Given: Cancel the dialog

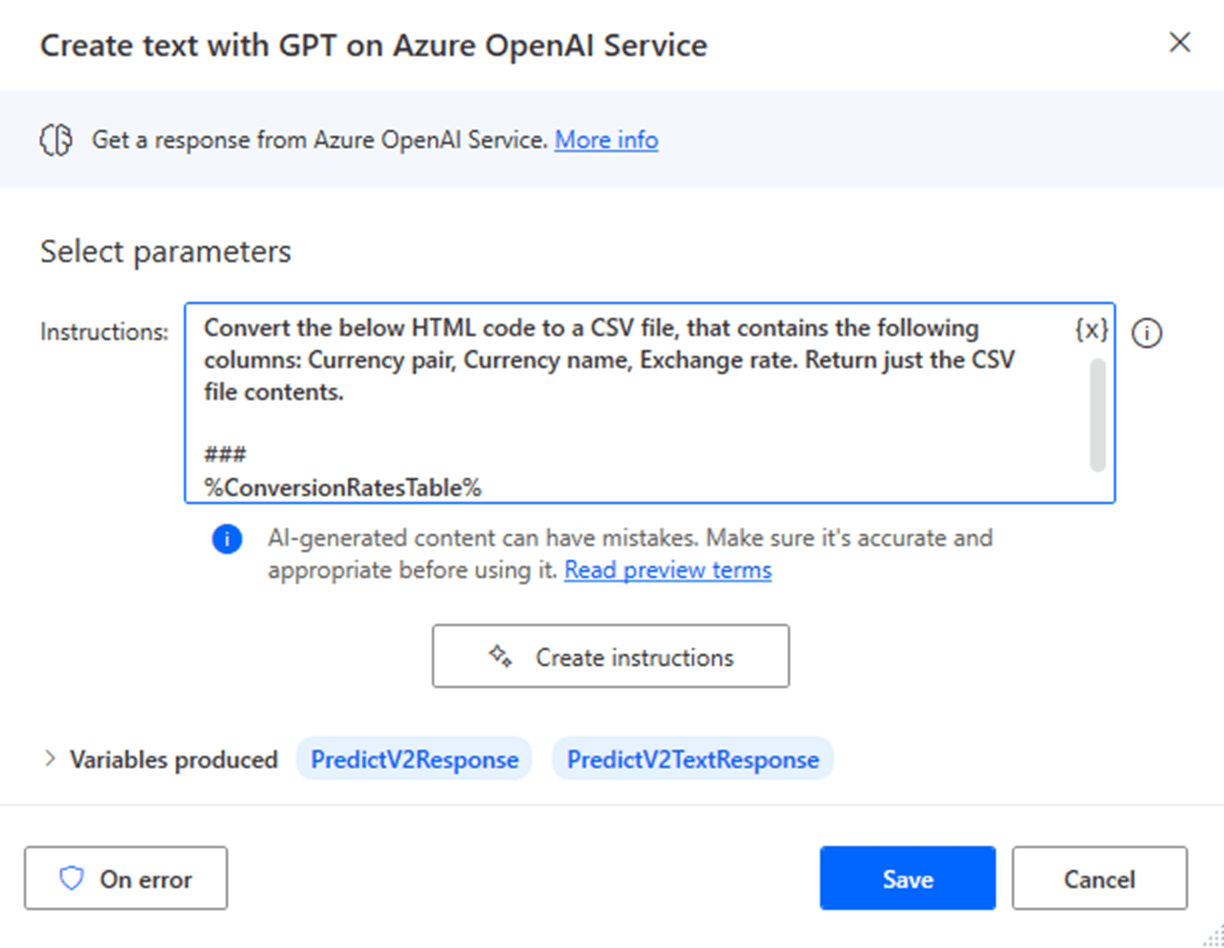Looking at the screenshot, I should (x=1099, y=879).
